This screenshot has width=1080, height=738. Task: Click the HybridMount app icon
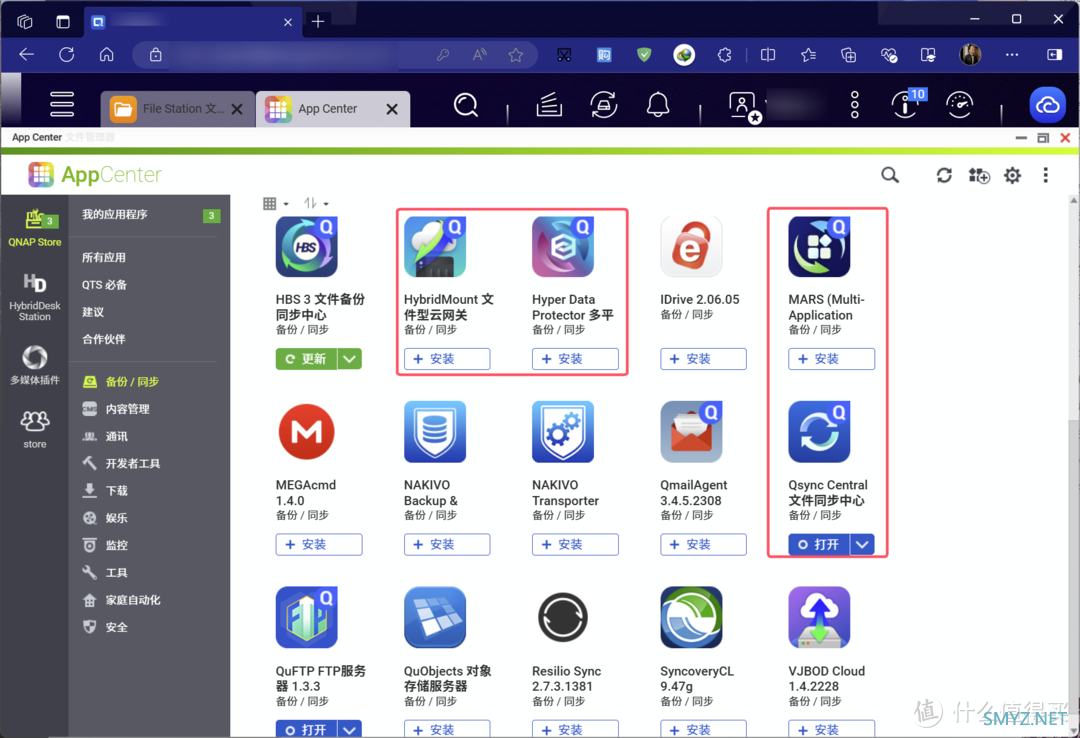[x=435, y=247]
